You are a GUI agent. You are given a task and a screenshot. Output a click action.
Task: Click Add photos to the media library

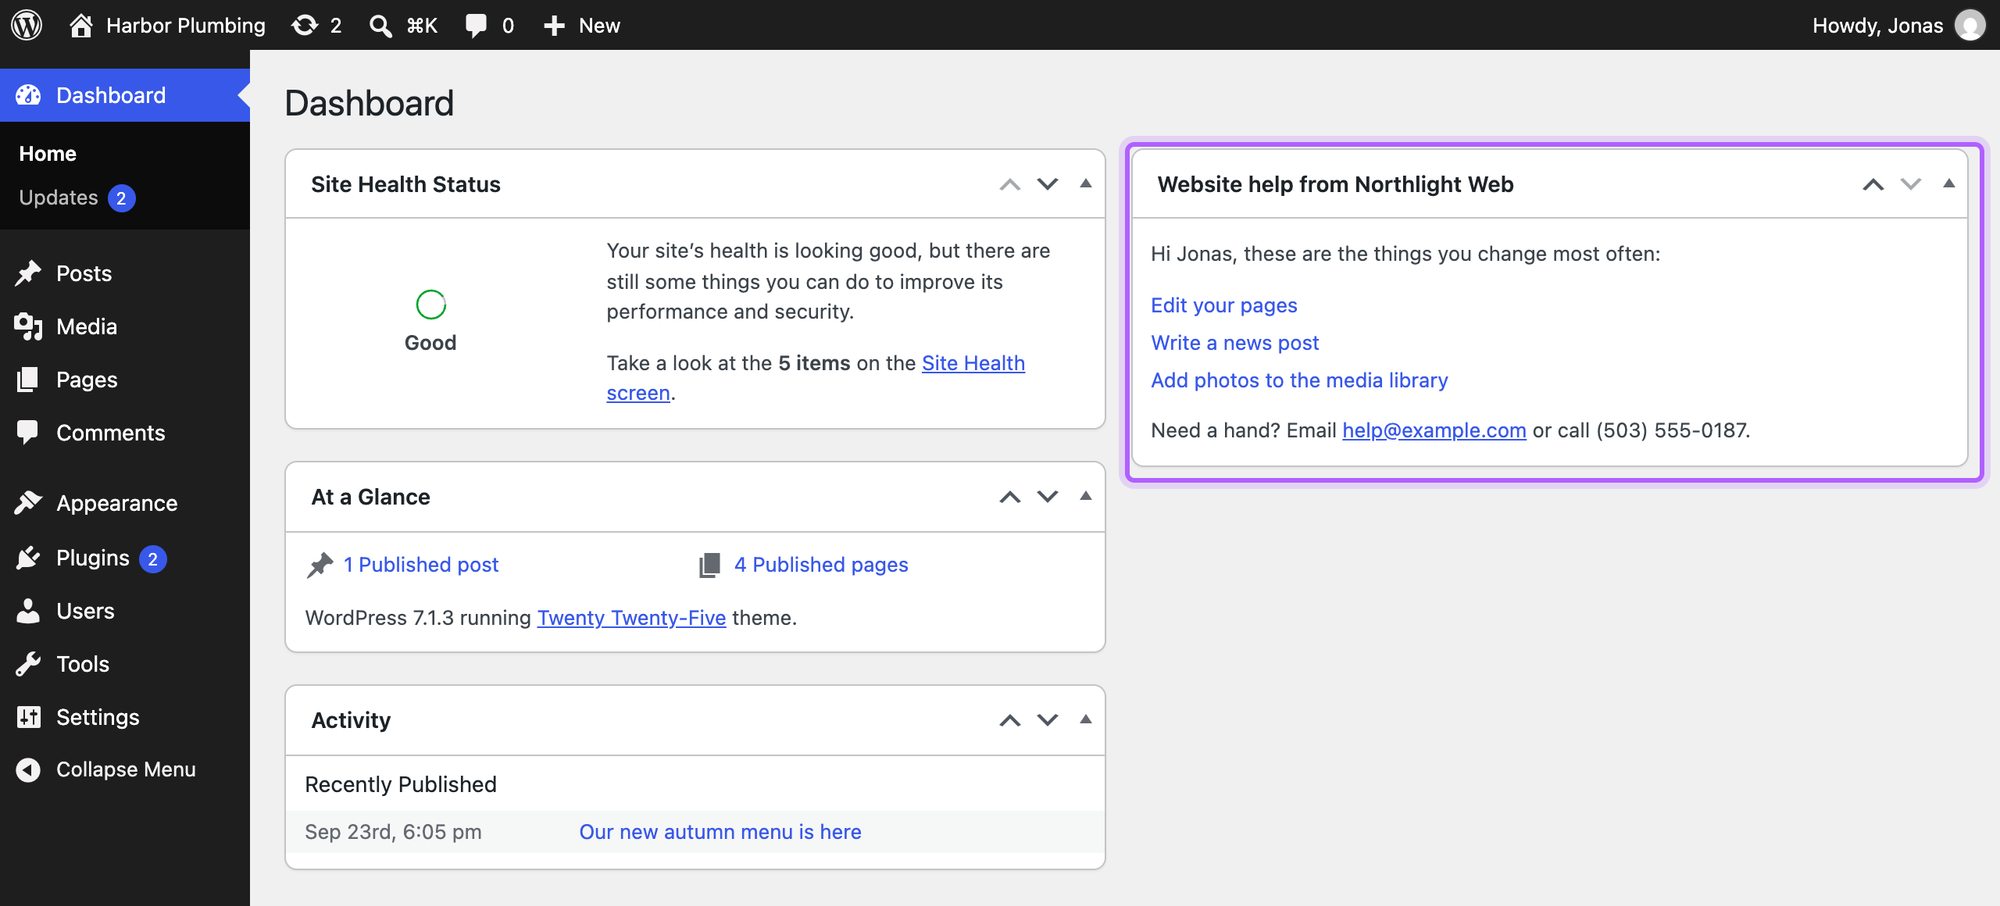[x=1299, y=380]
